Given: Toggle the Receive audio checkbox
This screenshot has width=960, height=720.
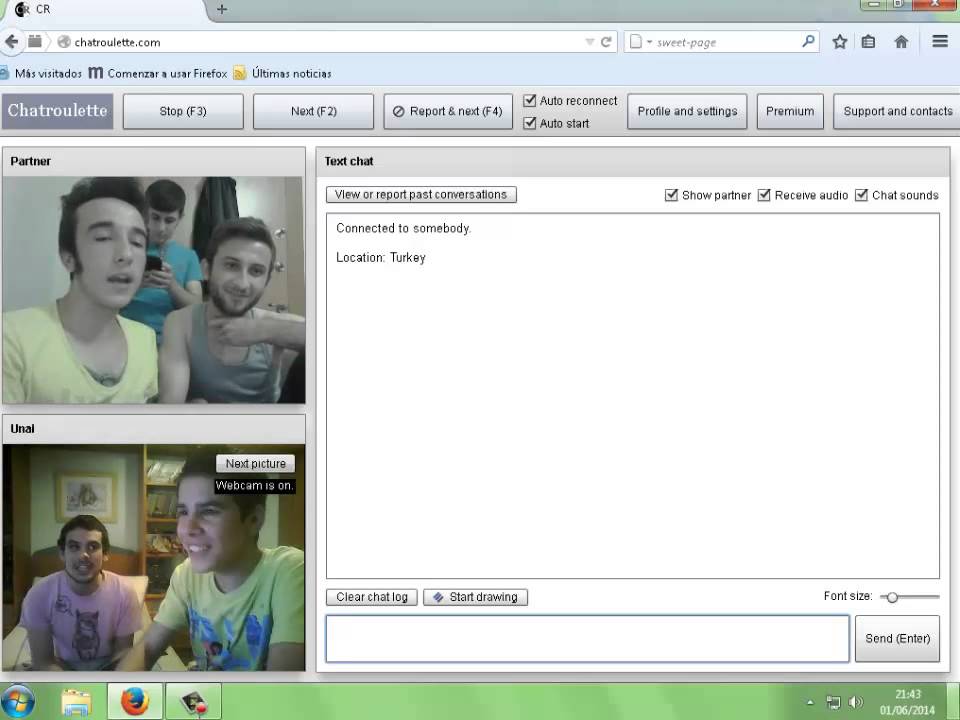Looking at the screenshot, I should pos(763,195).
